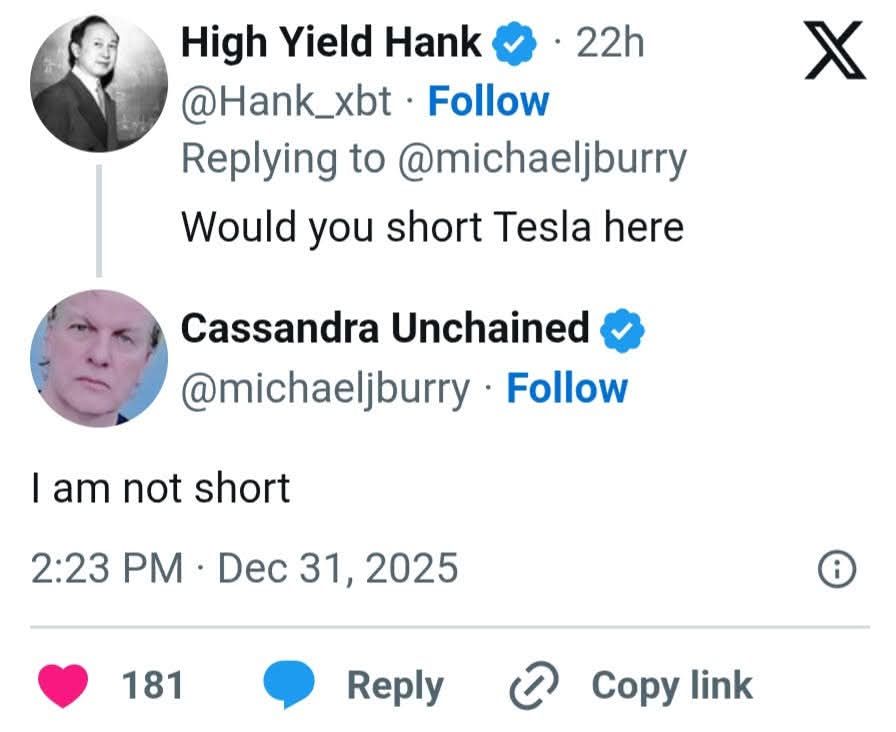Image resolution: width=896 pixels, height=732 pixels.
Task: Click the Replying to @michaeljburry mention
Action: click(x=542, y=160)
